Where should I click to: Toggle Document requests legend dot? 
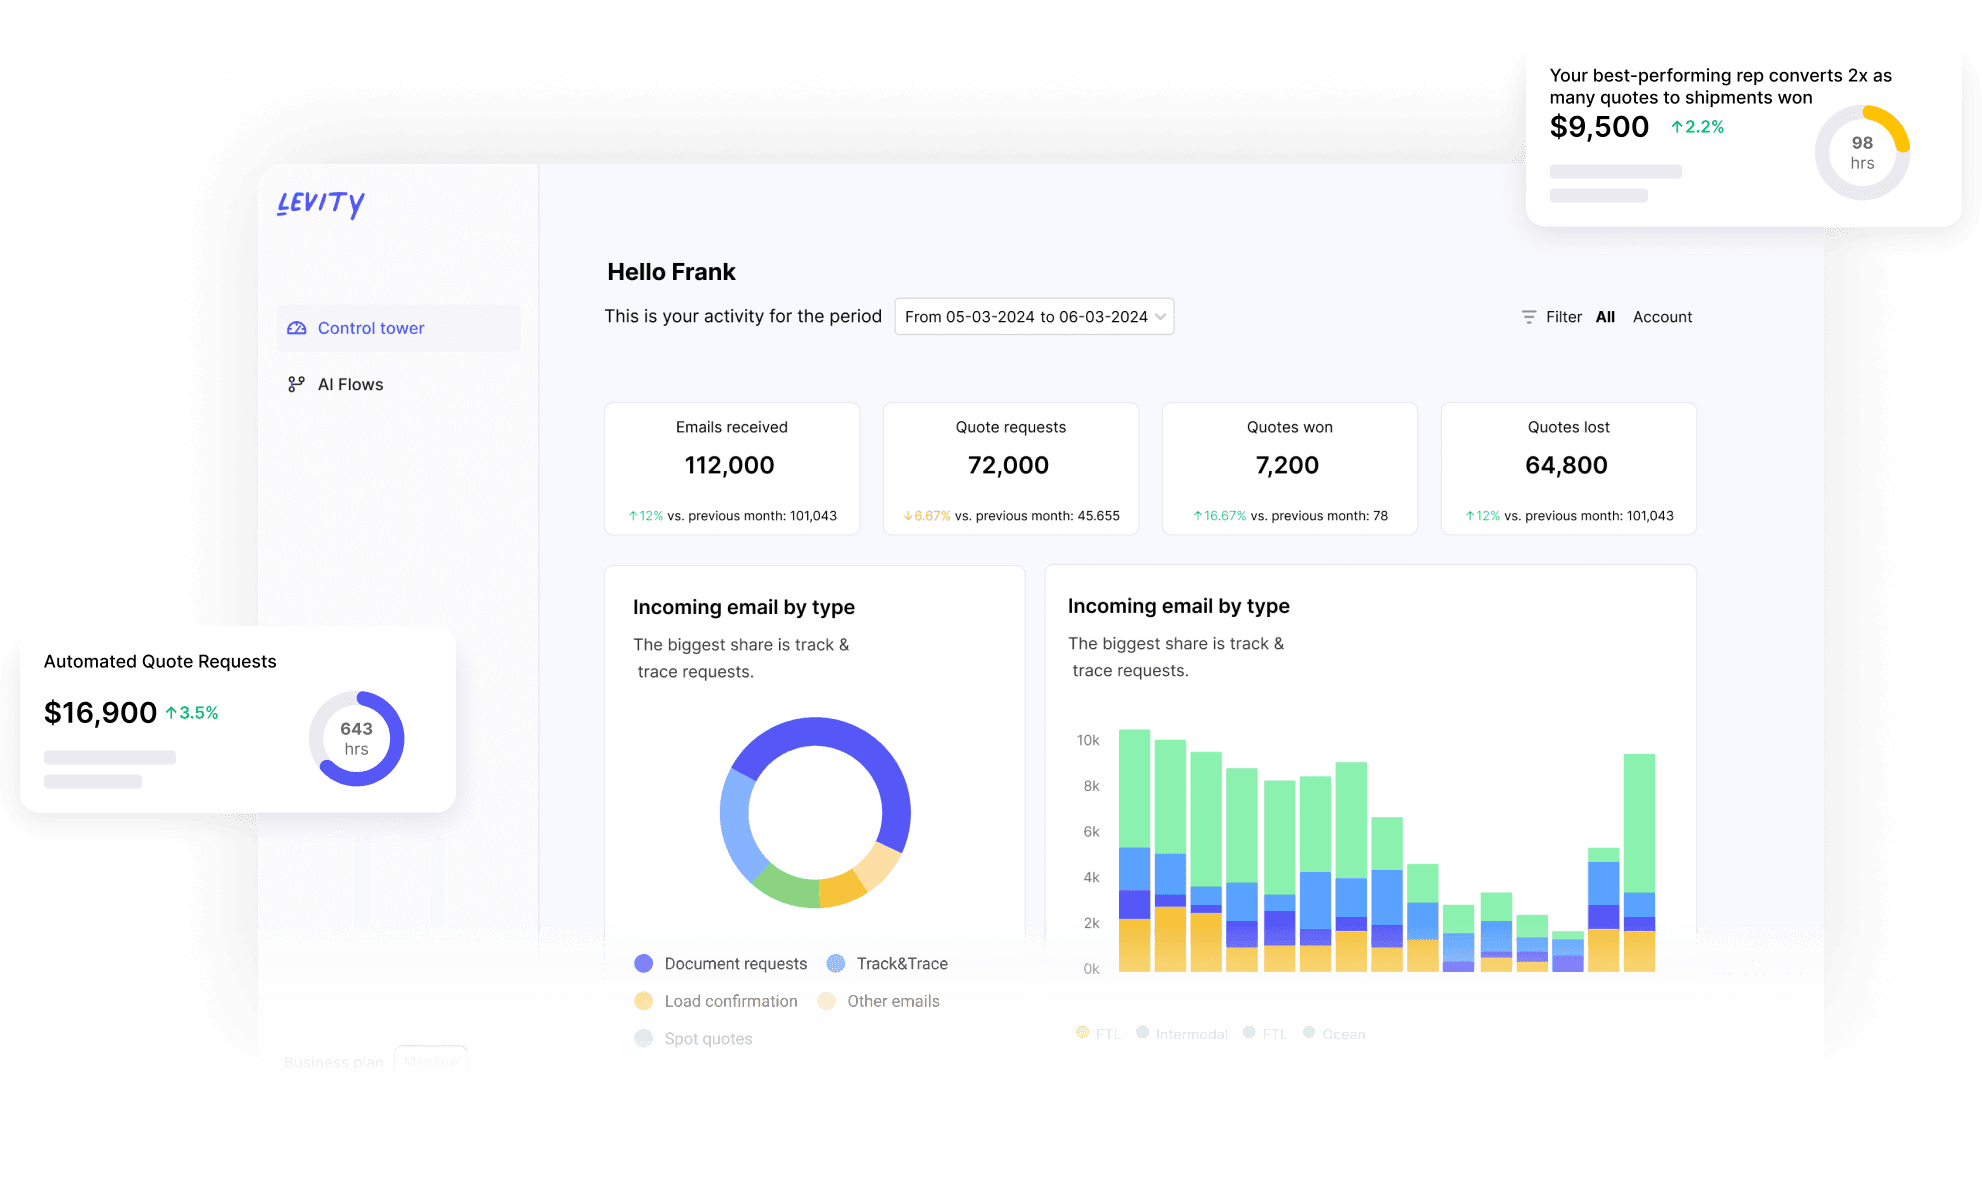(644, 963)
